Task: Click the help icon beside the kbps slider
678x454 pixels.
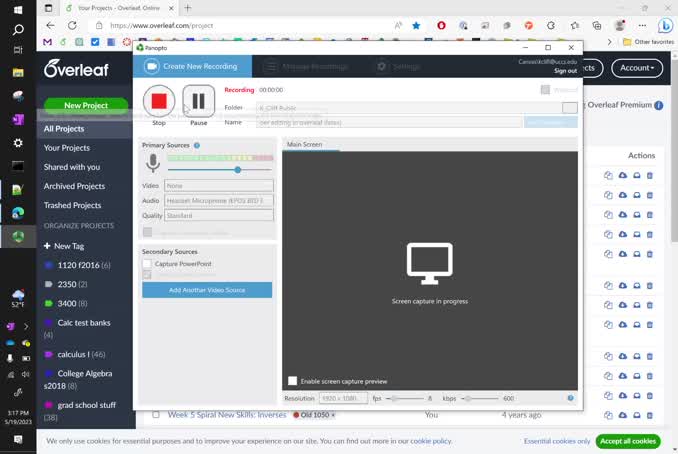Action: tap(570, 398)
